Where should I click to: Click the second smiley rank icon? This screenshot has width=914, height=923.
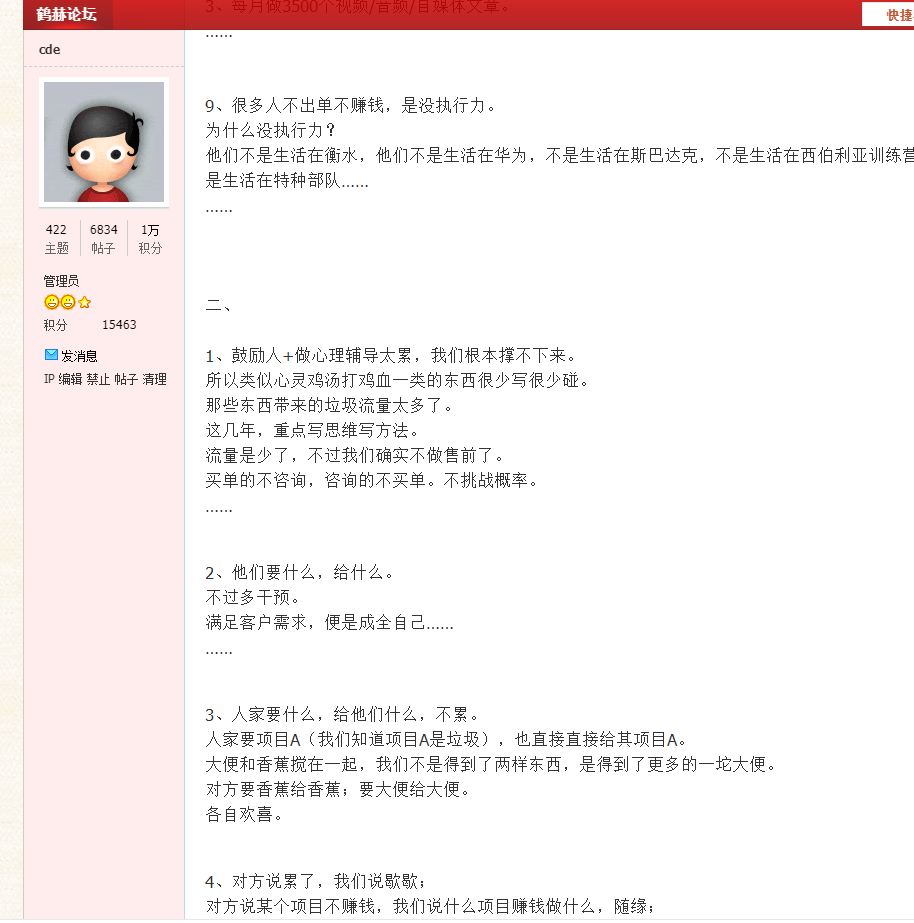point(67,303)
